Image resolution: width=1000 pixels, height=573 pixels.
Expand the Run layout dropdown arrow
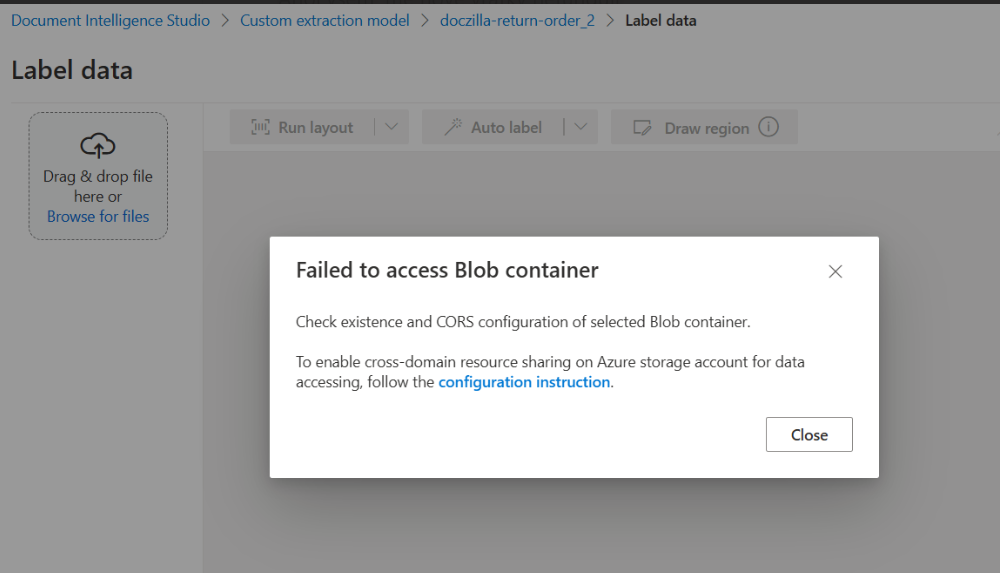(x=392, y=127)
